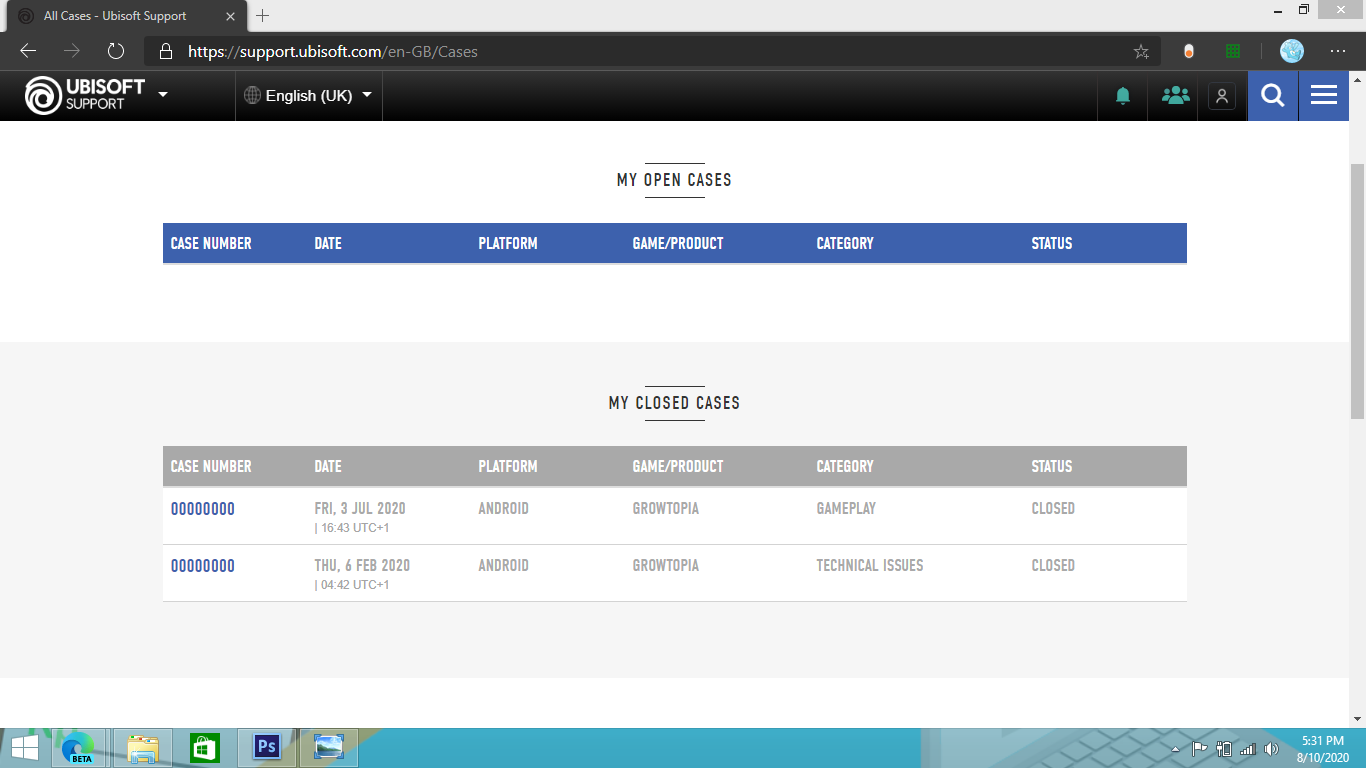
Task: Open the hamburger menu in the site header
Action: pos(1324,96)
